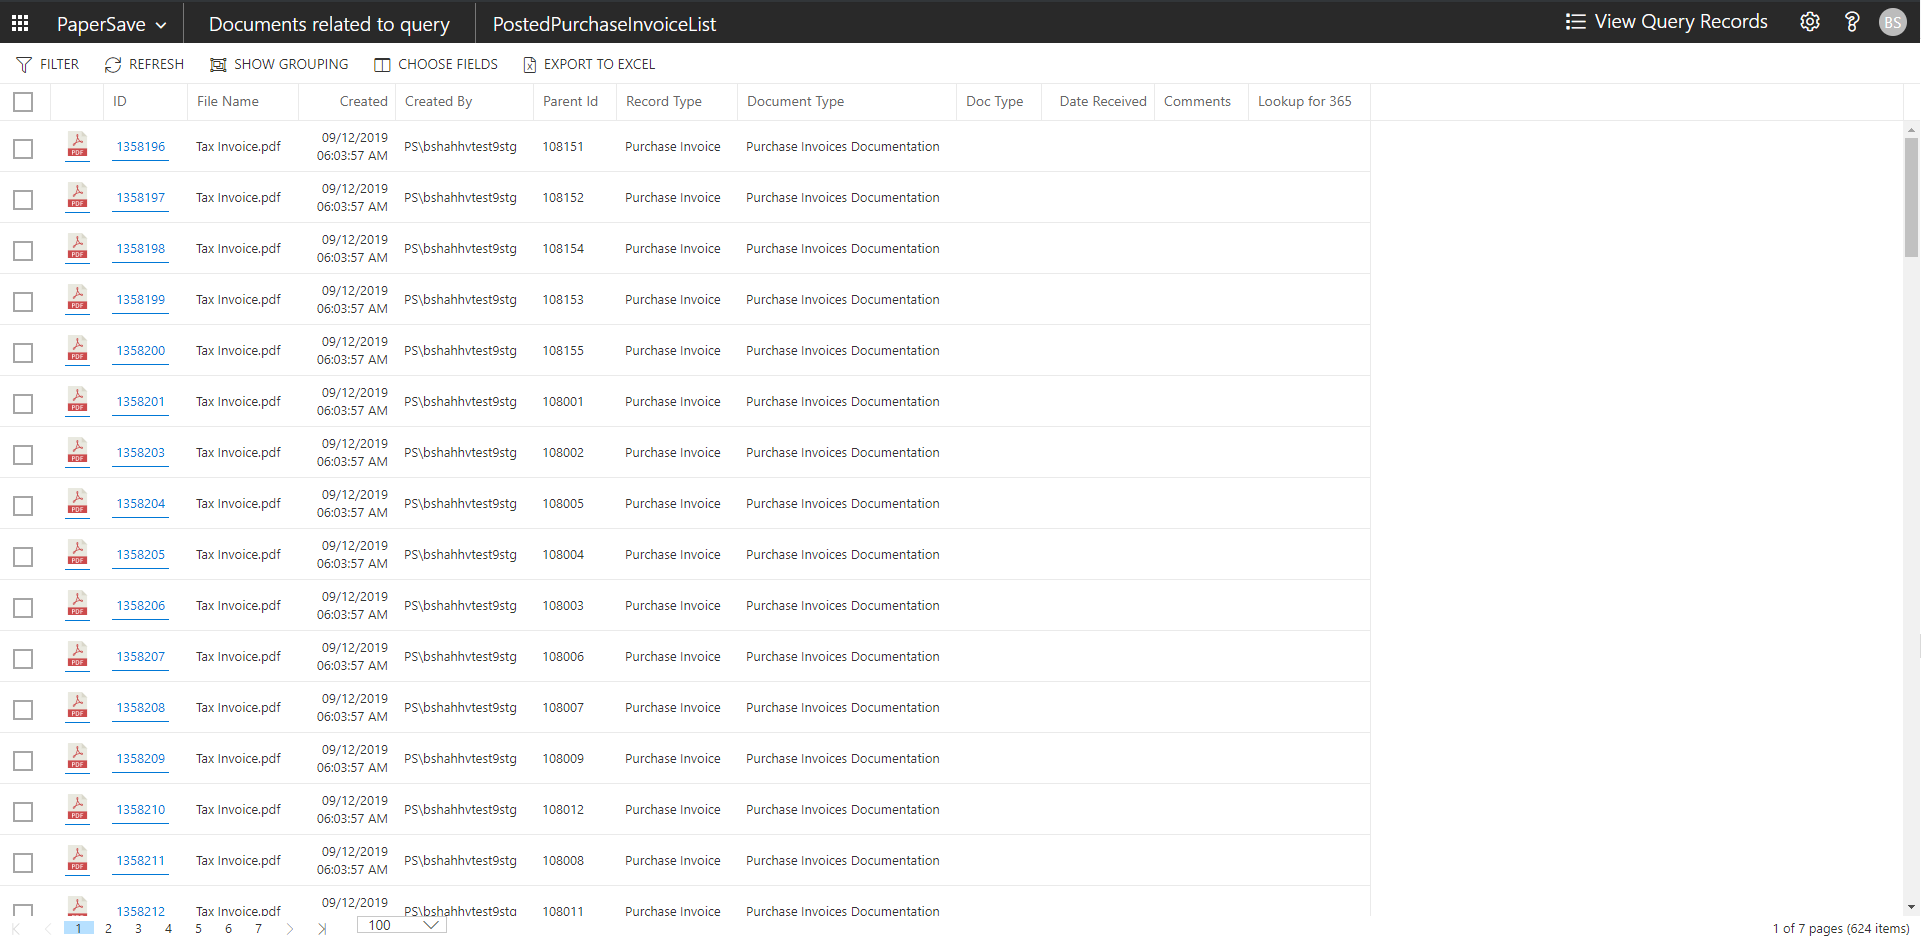Click Show Grouping in the toolbar

pos(279,65)
